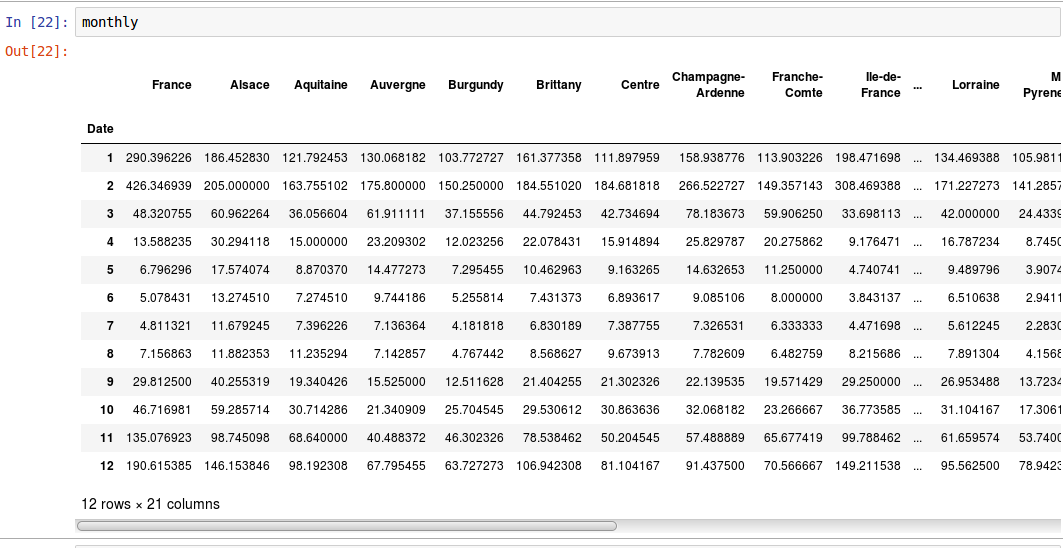This screenshot has width=1063, height=548.
Task: Click the Champagne-Ardenne column header
Action: point(708,85)
